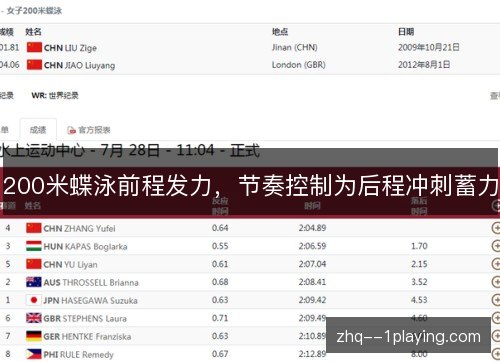This screenshot has width=500, height=362.
Task: Click the China flag beside YU Liyan
Action: (34, 264)
